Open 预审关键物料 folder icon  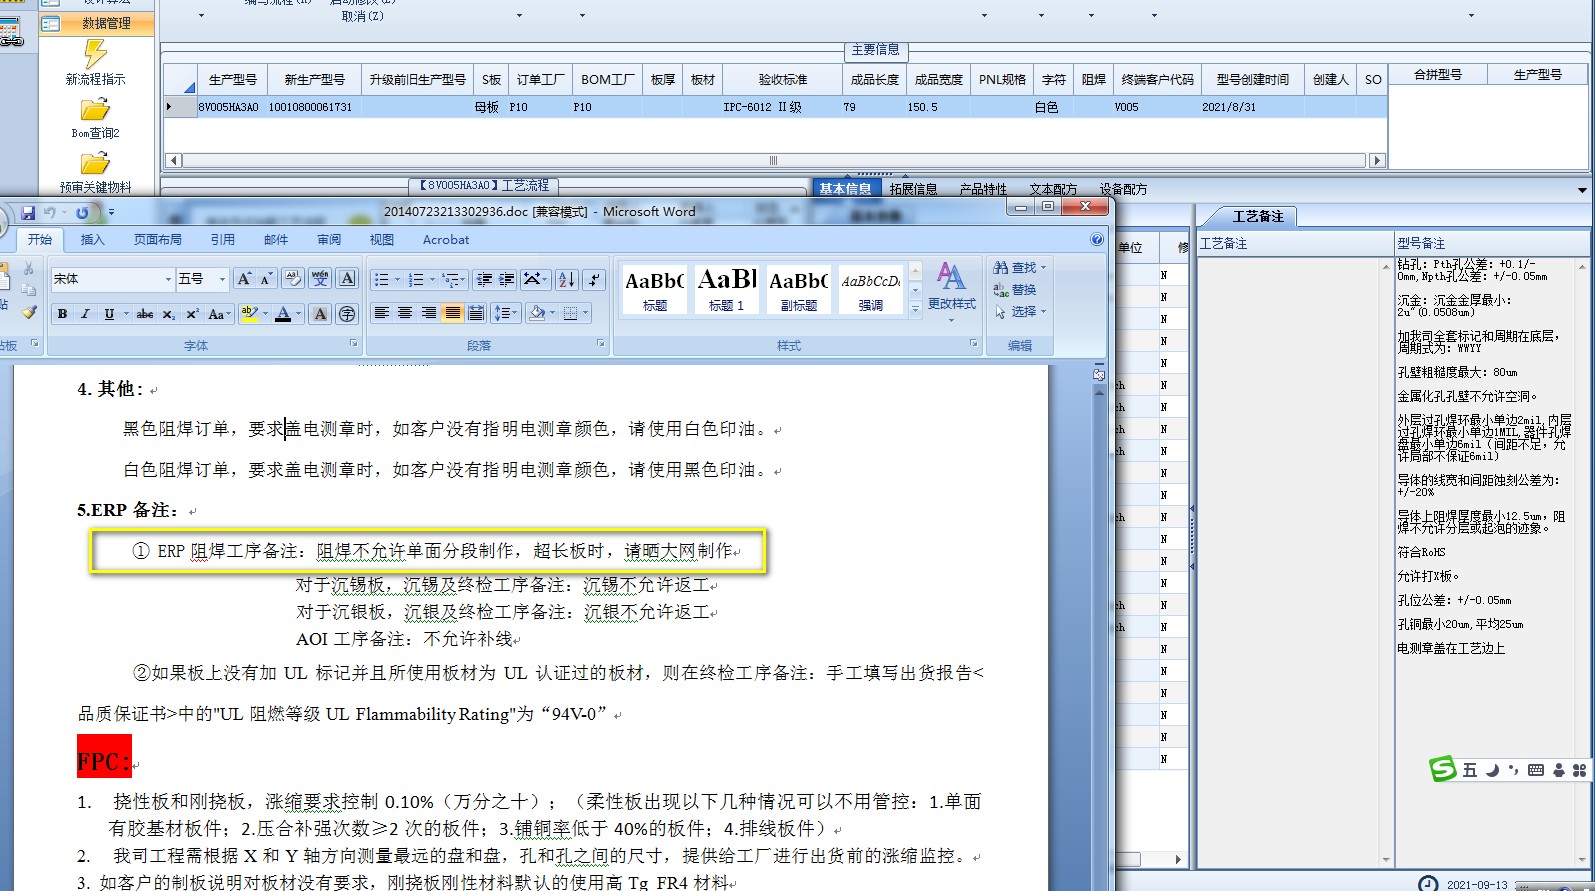pyautogui.click(x=95, y=163)
